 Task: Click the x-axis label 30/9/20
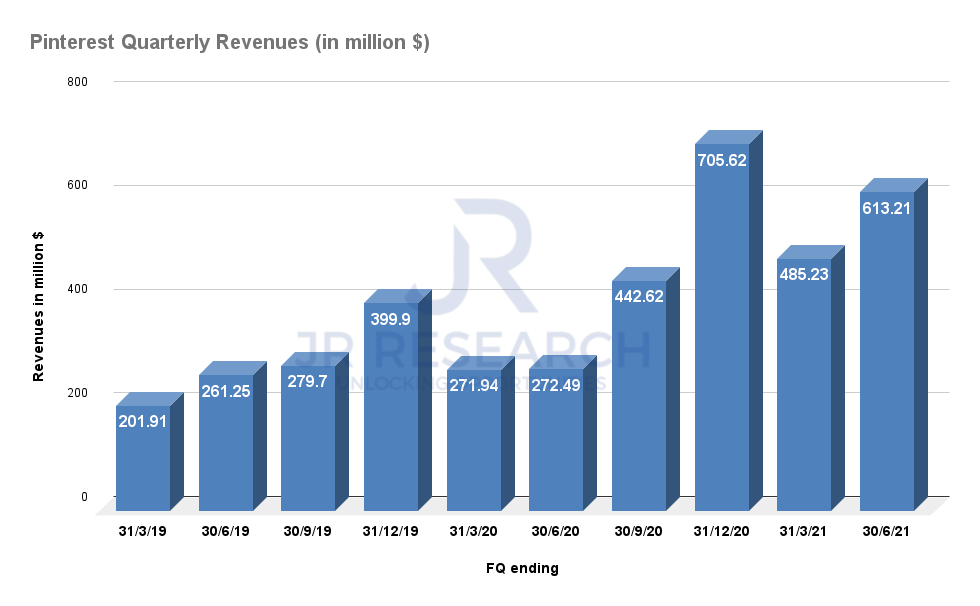[x=639, y=531]
